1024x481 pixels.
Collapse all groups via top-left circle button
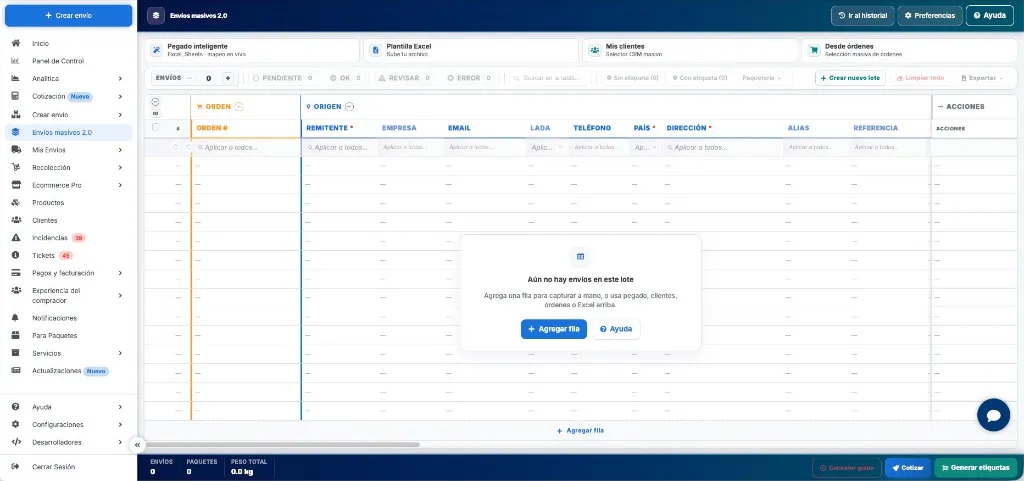pyautogui.click(x=155, y=102)
